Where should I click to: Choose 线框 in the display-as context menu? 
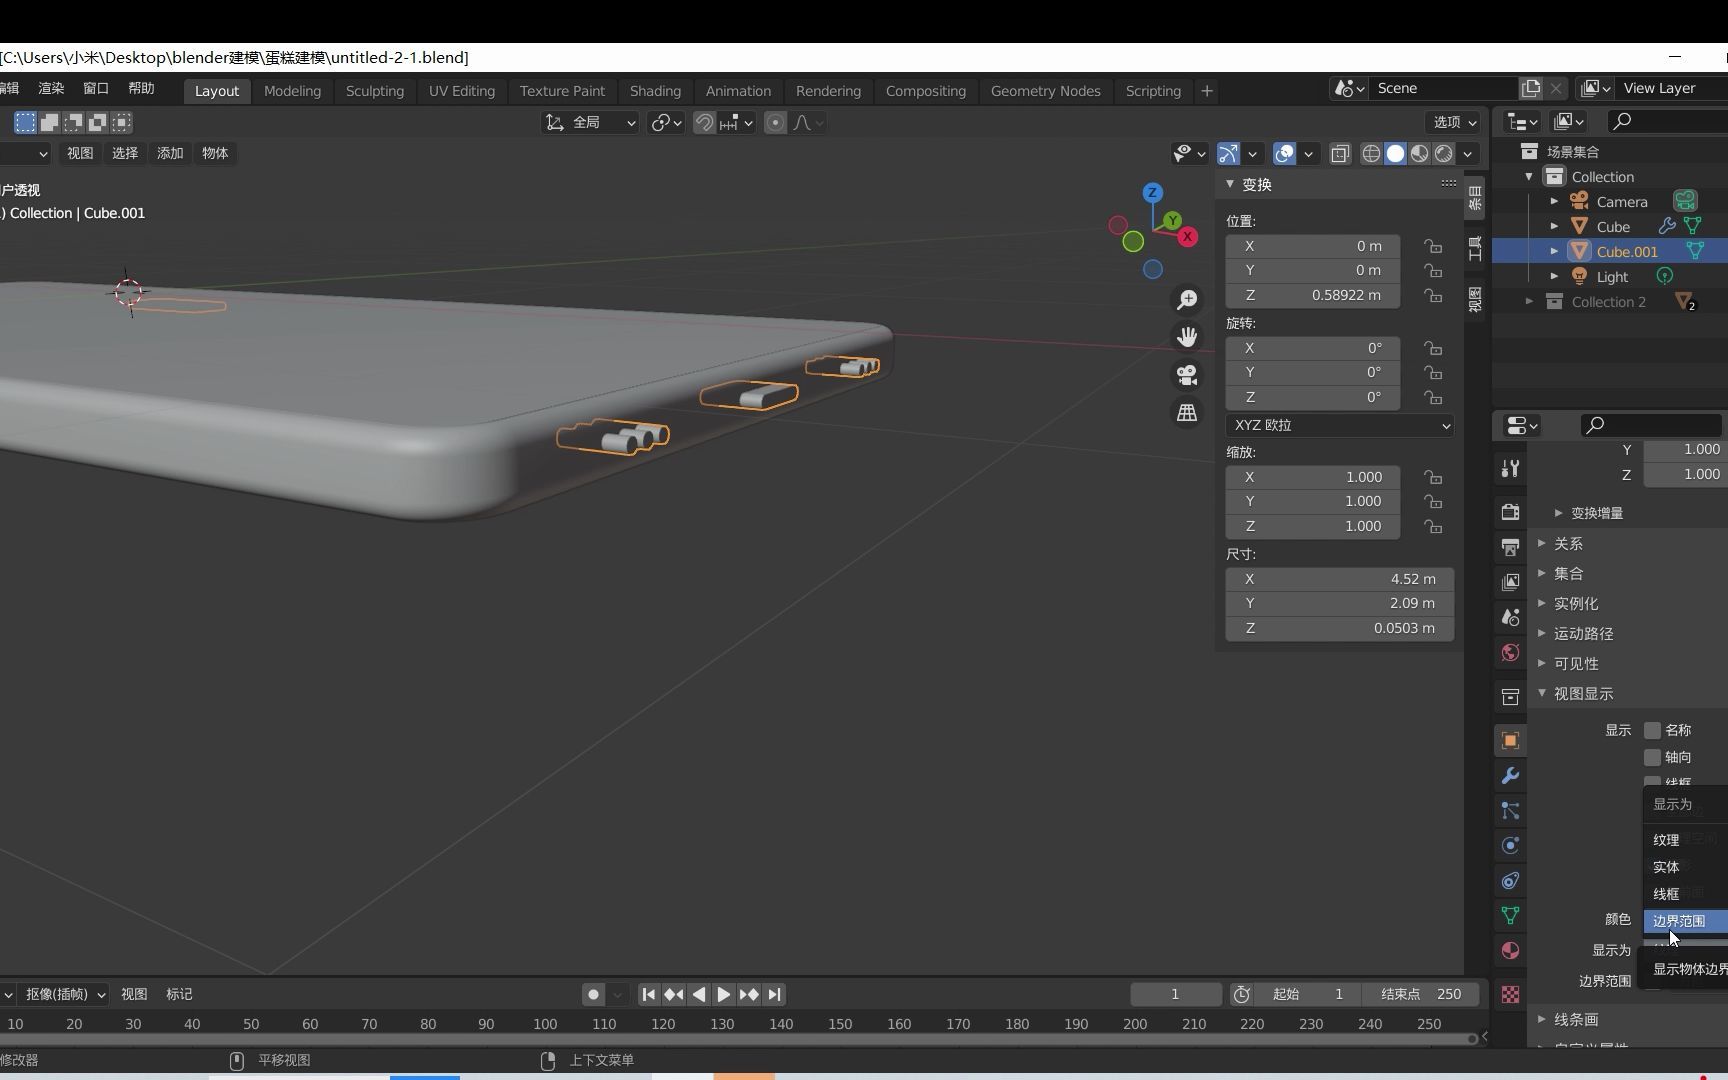1668,893
